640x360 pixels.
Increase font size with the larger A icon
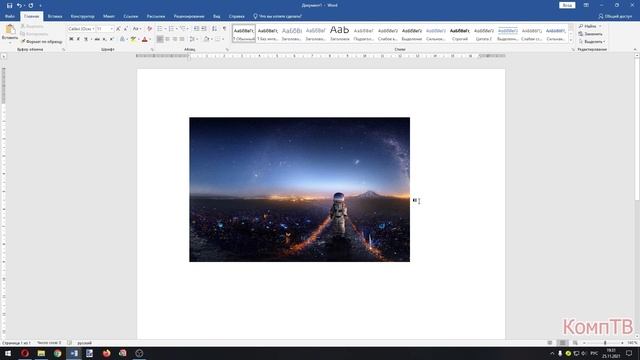coord(118,29)
